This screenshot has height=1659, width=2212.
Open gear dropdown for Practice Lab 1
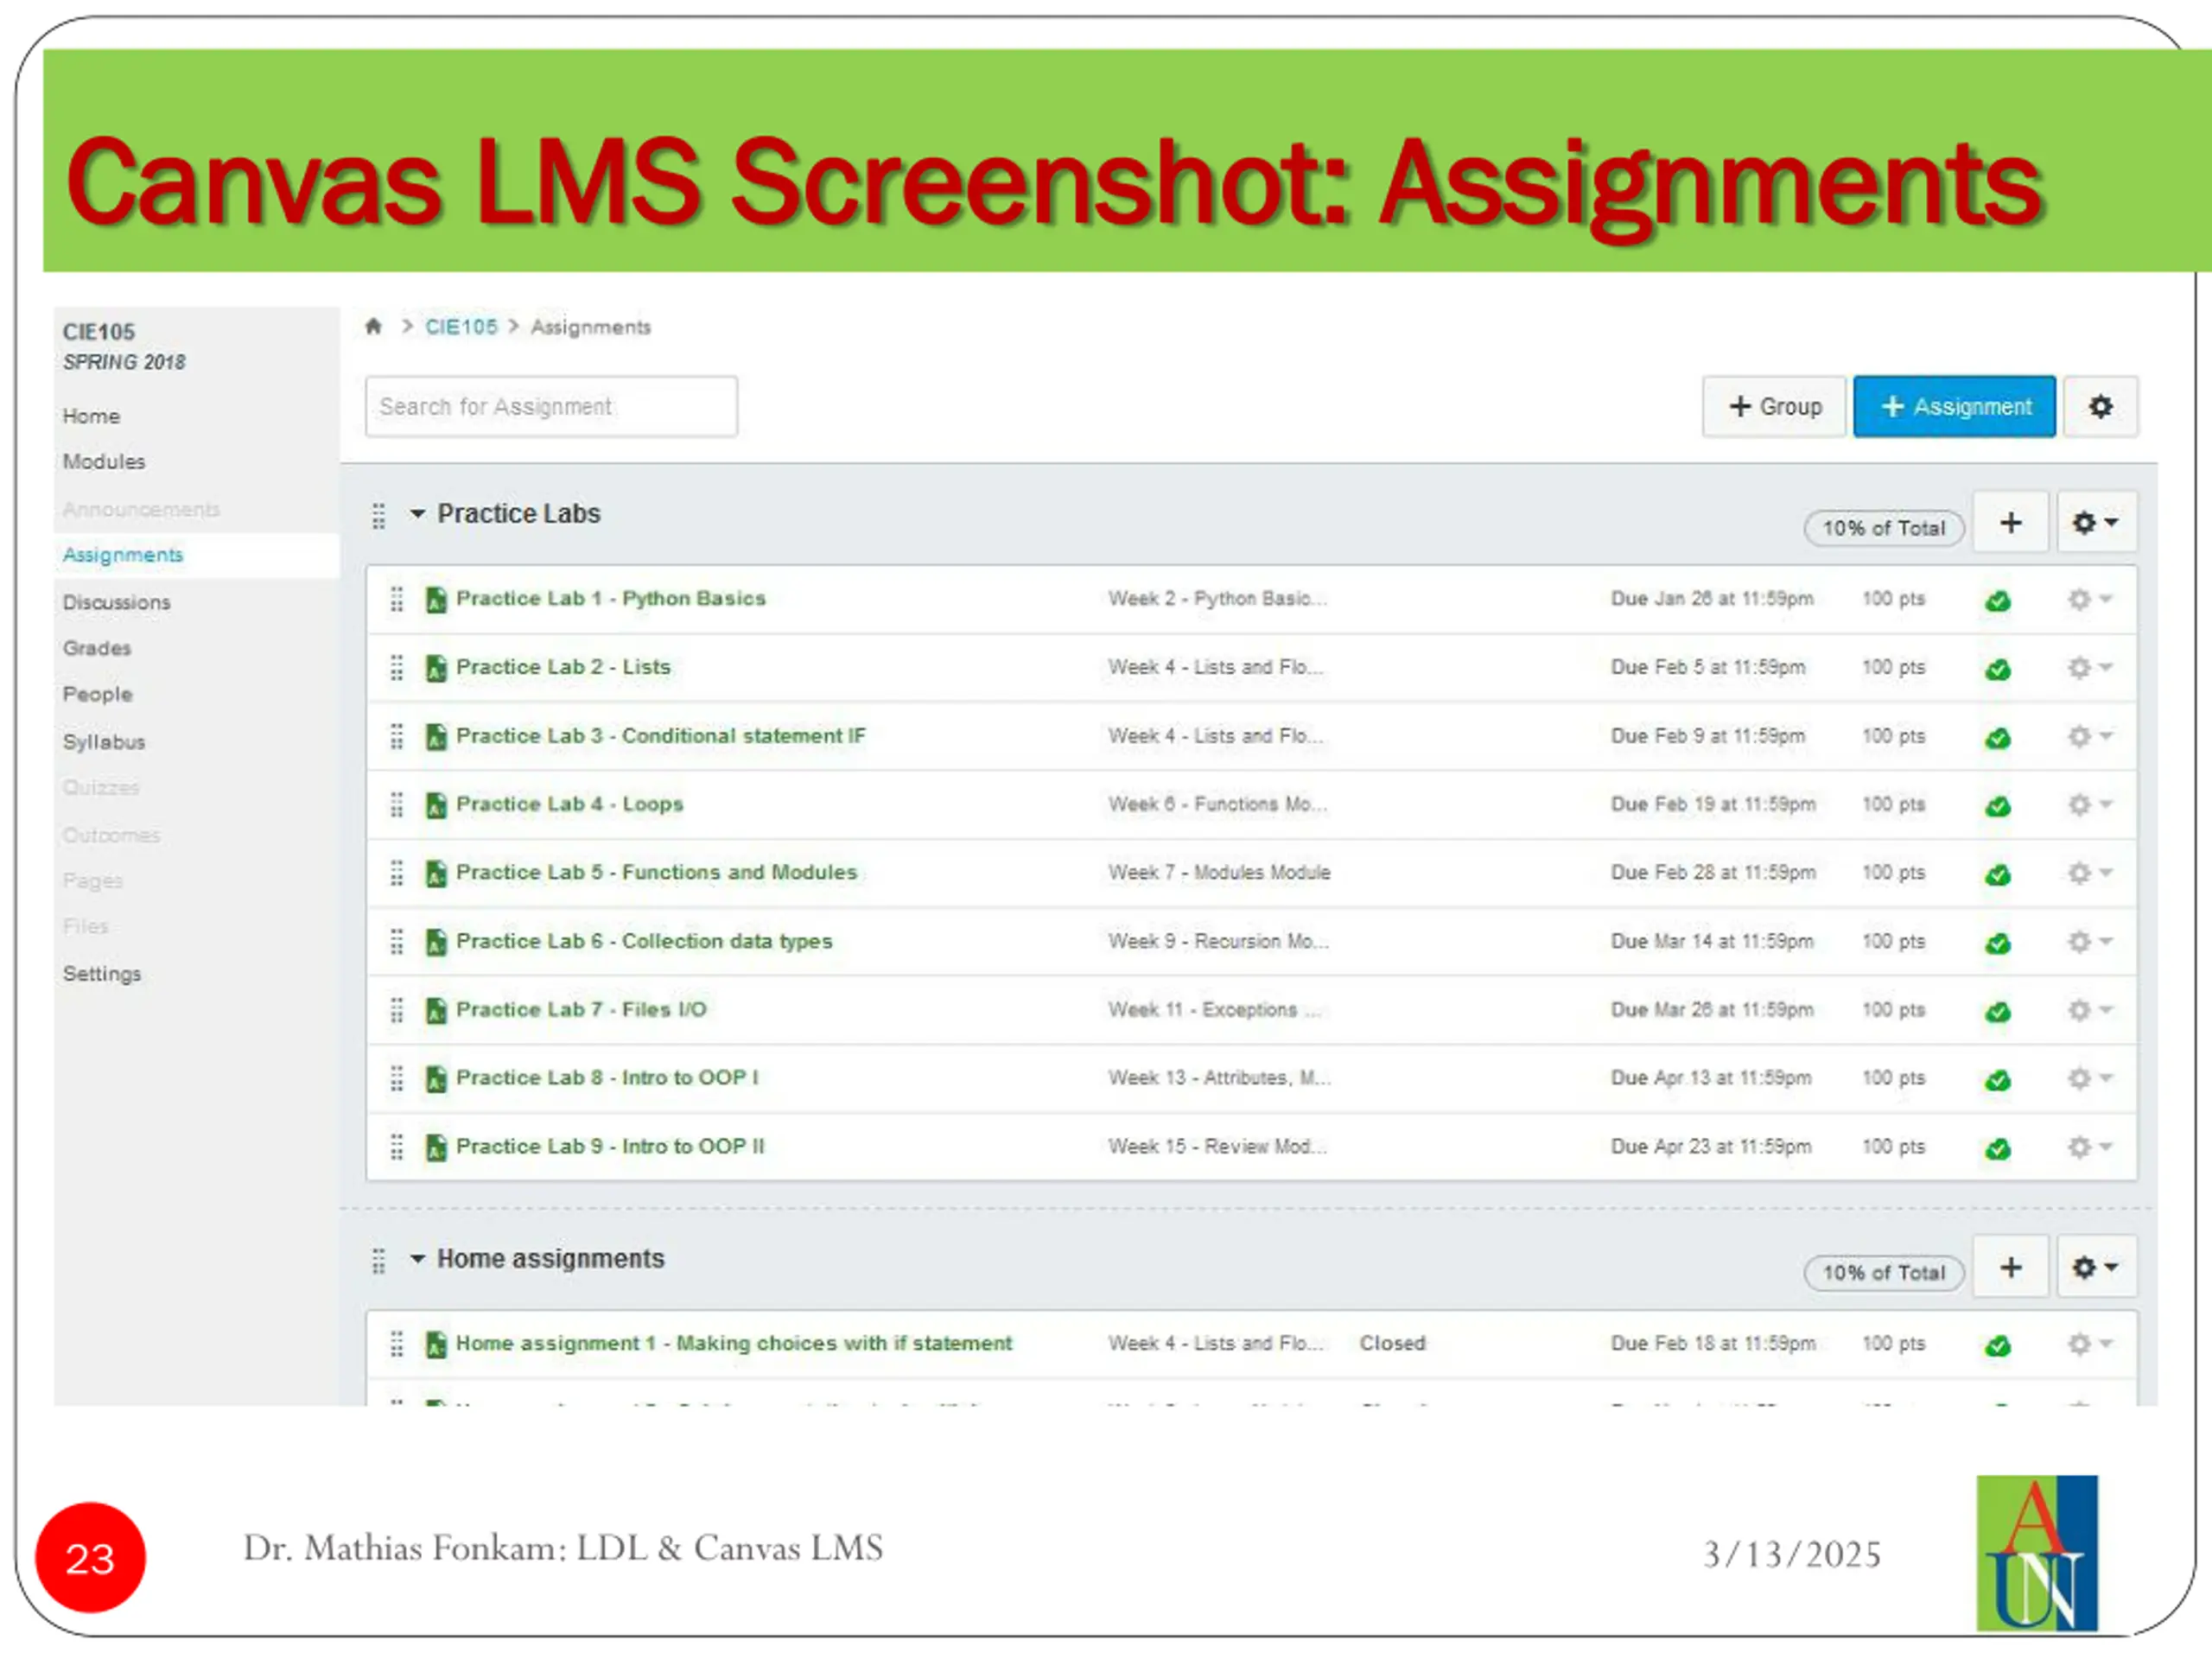click(2090, 599)
